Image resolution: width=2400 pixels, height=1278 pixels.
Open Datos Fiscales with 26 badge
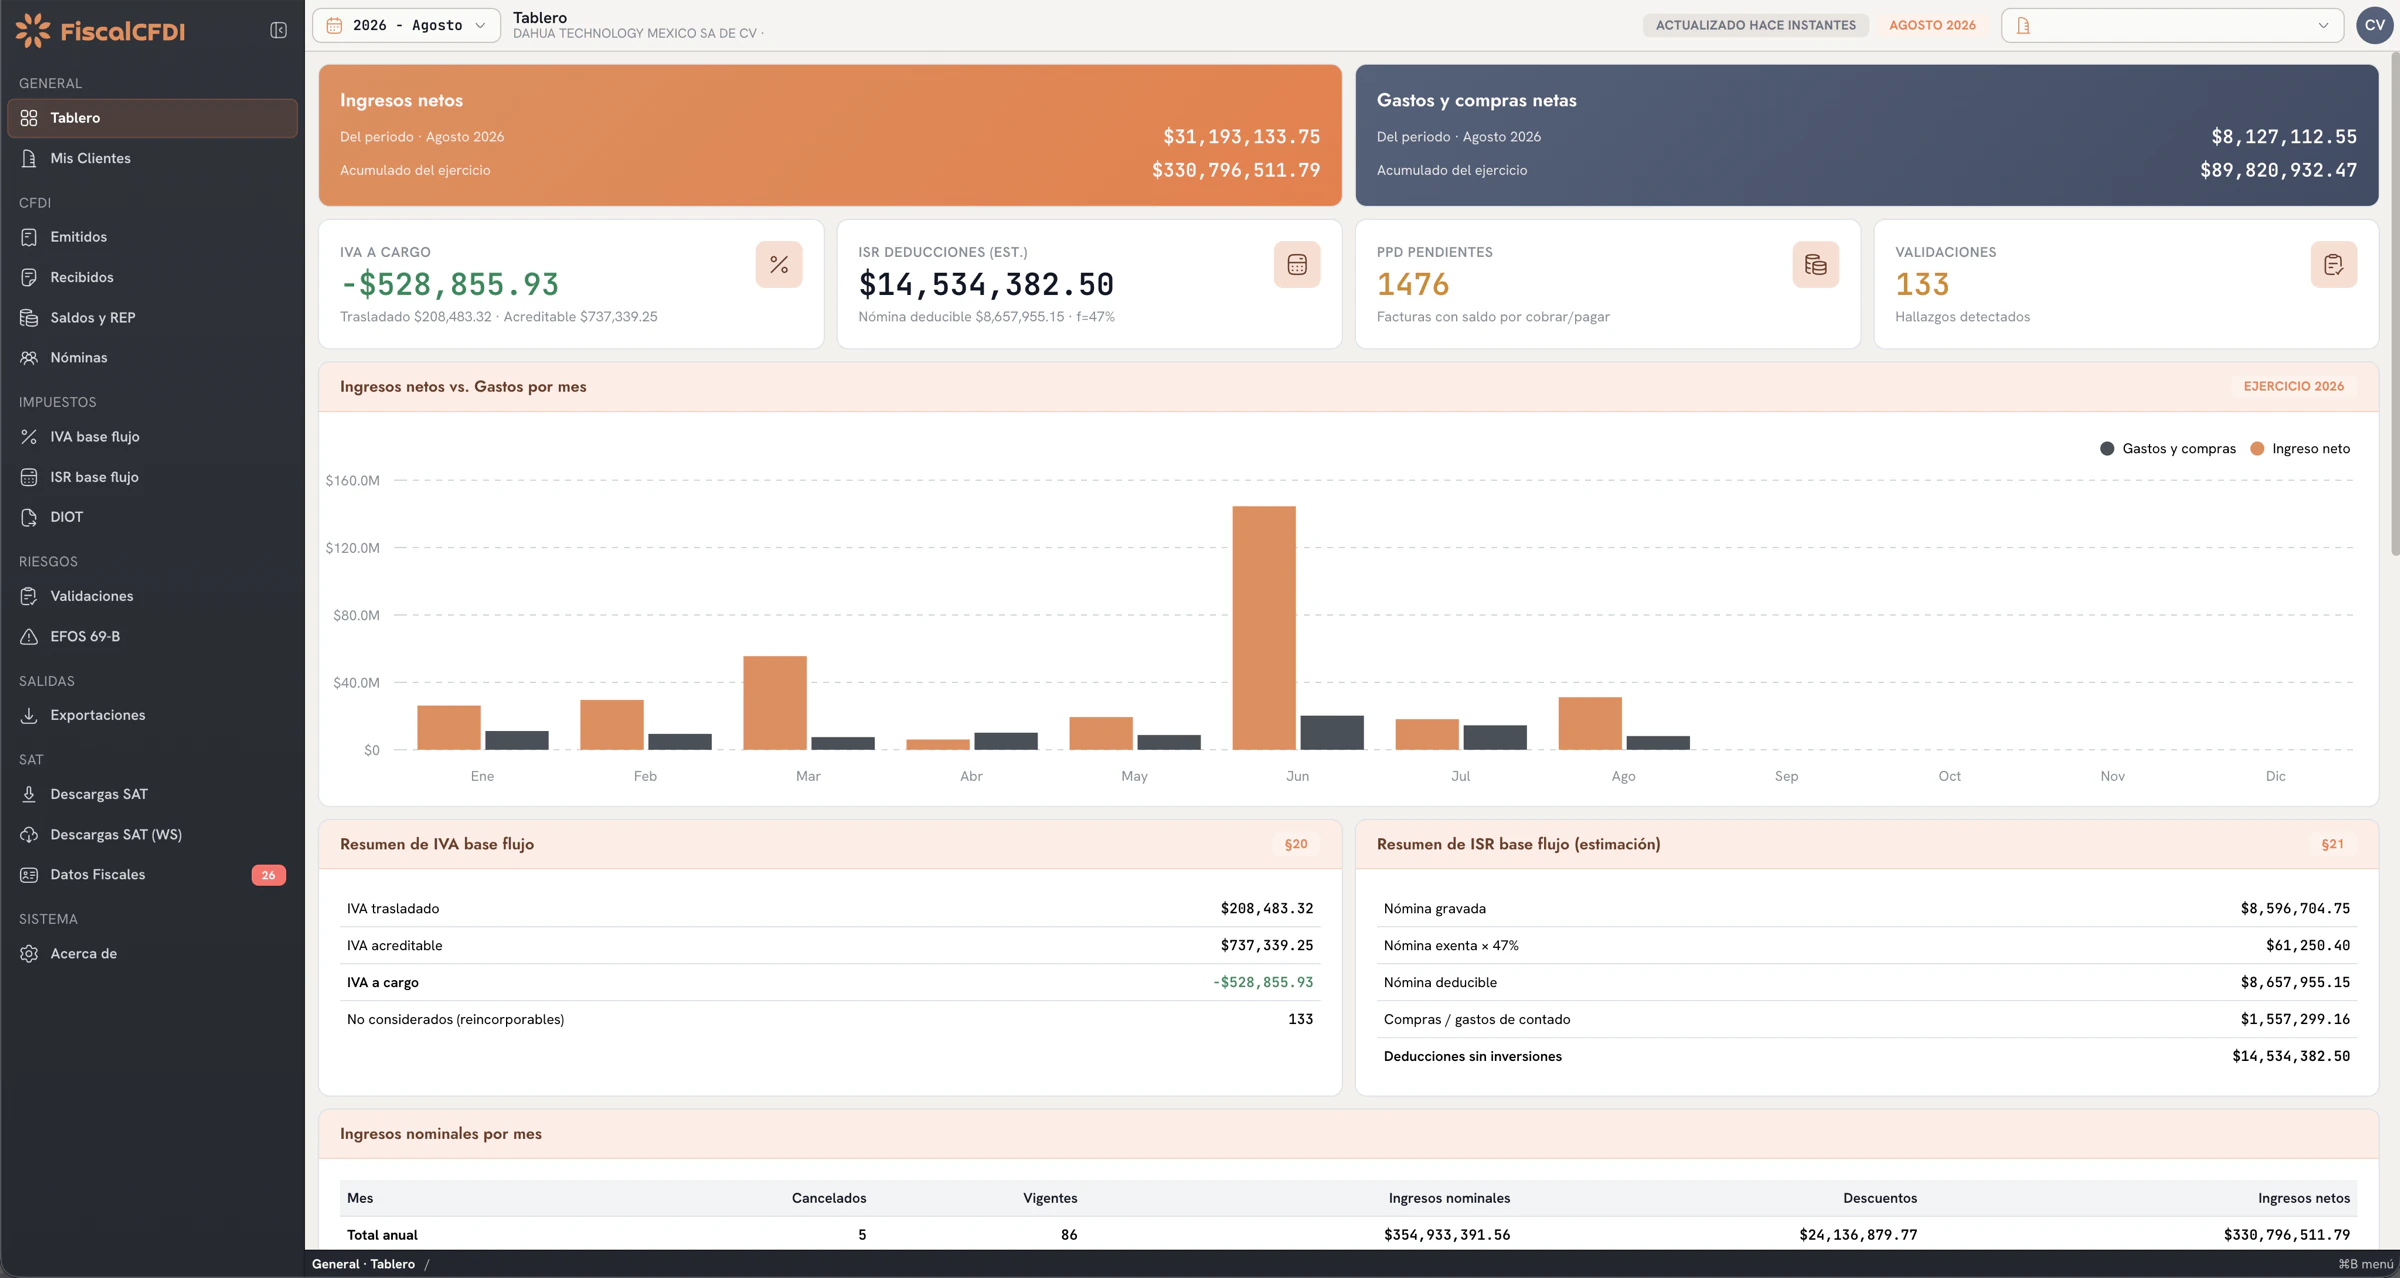152,875
